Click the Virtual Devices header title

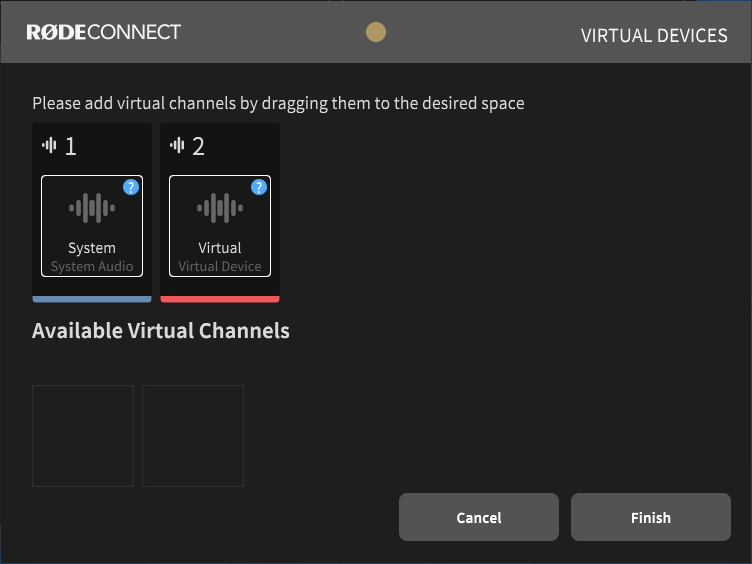[x=654, y=36]
